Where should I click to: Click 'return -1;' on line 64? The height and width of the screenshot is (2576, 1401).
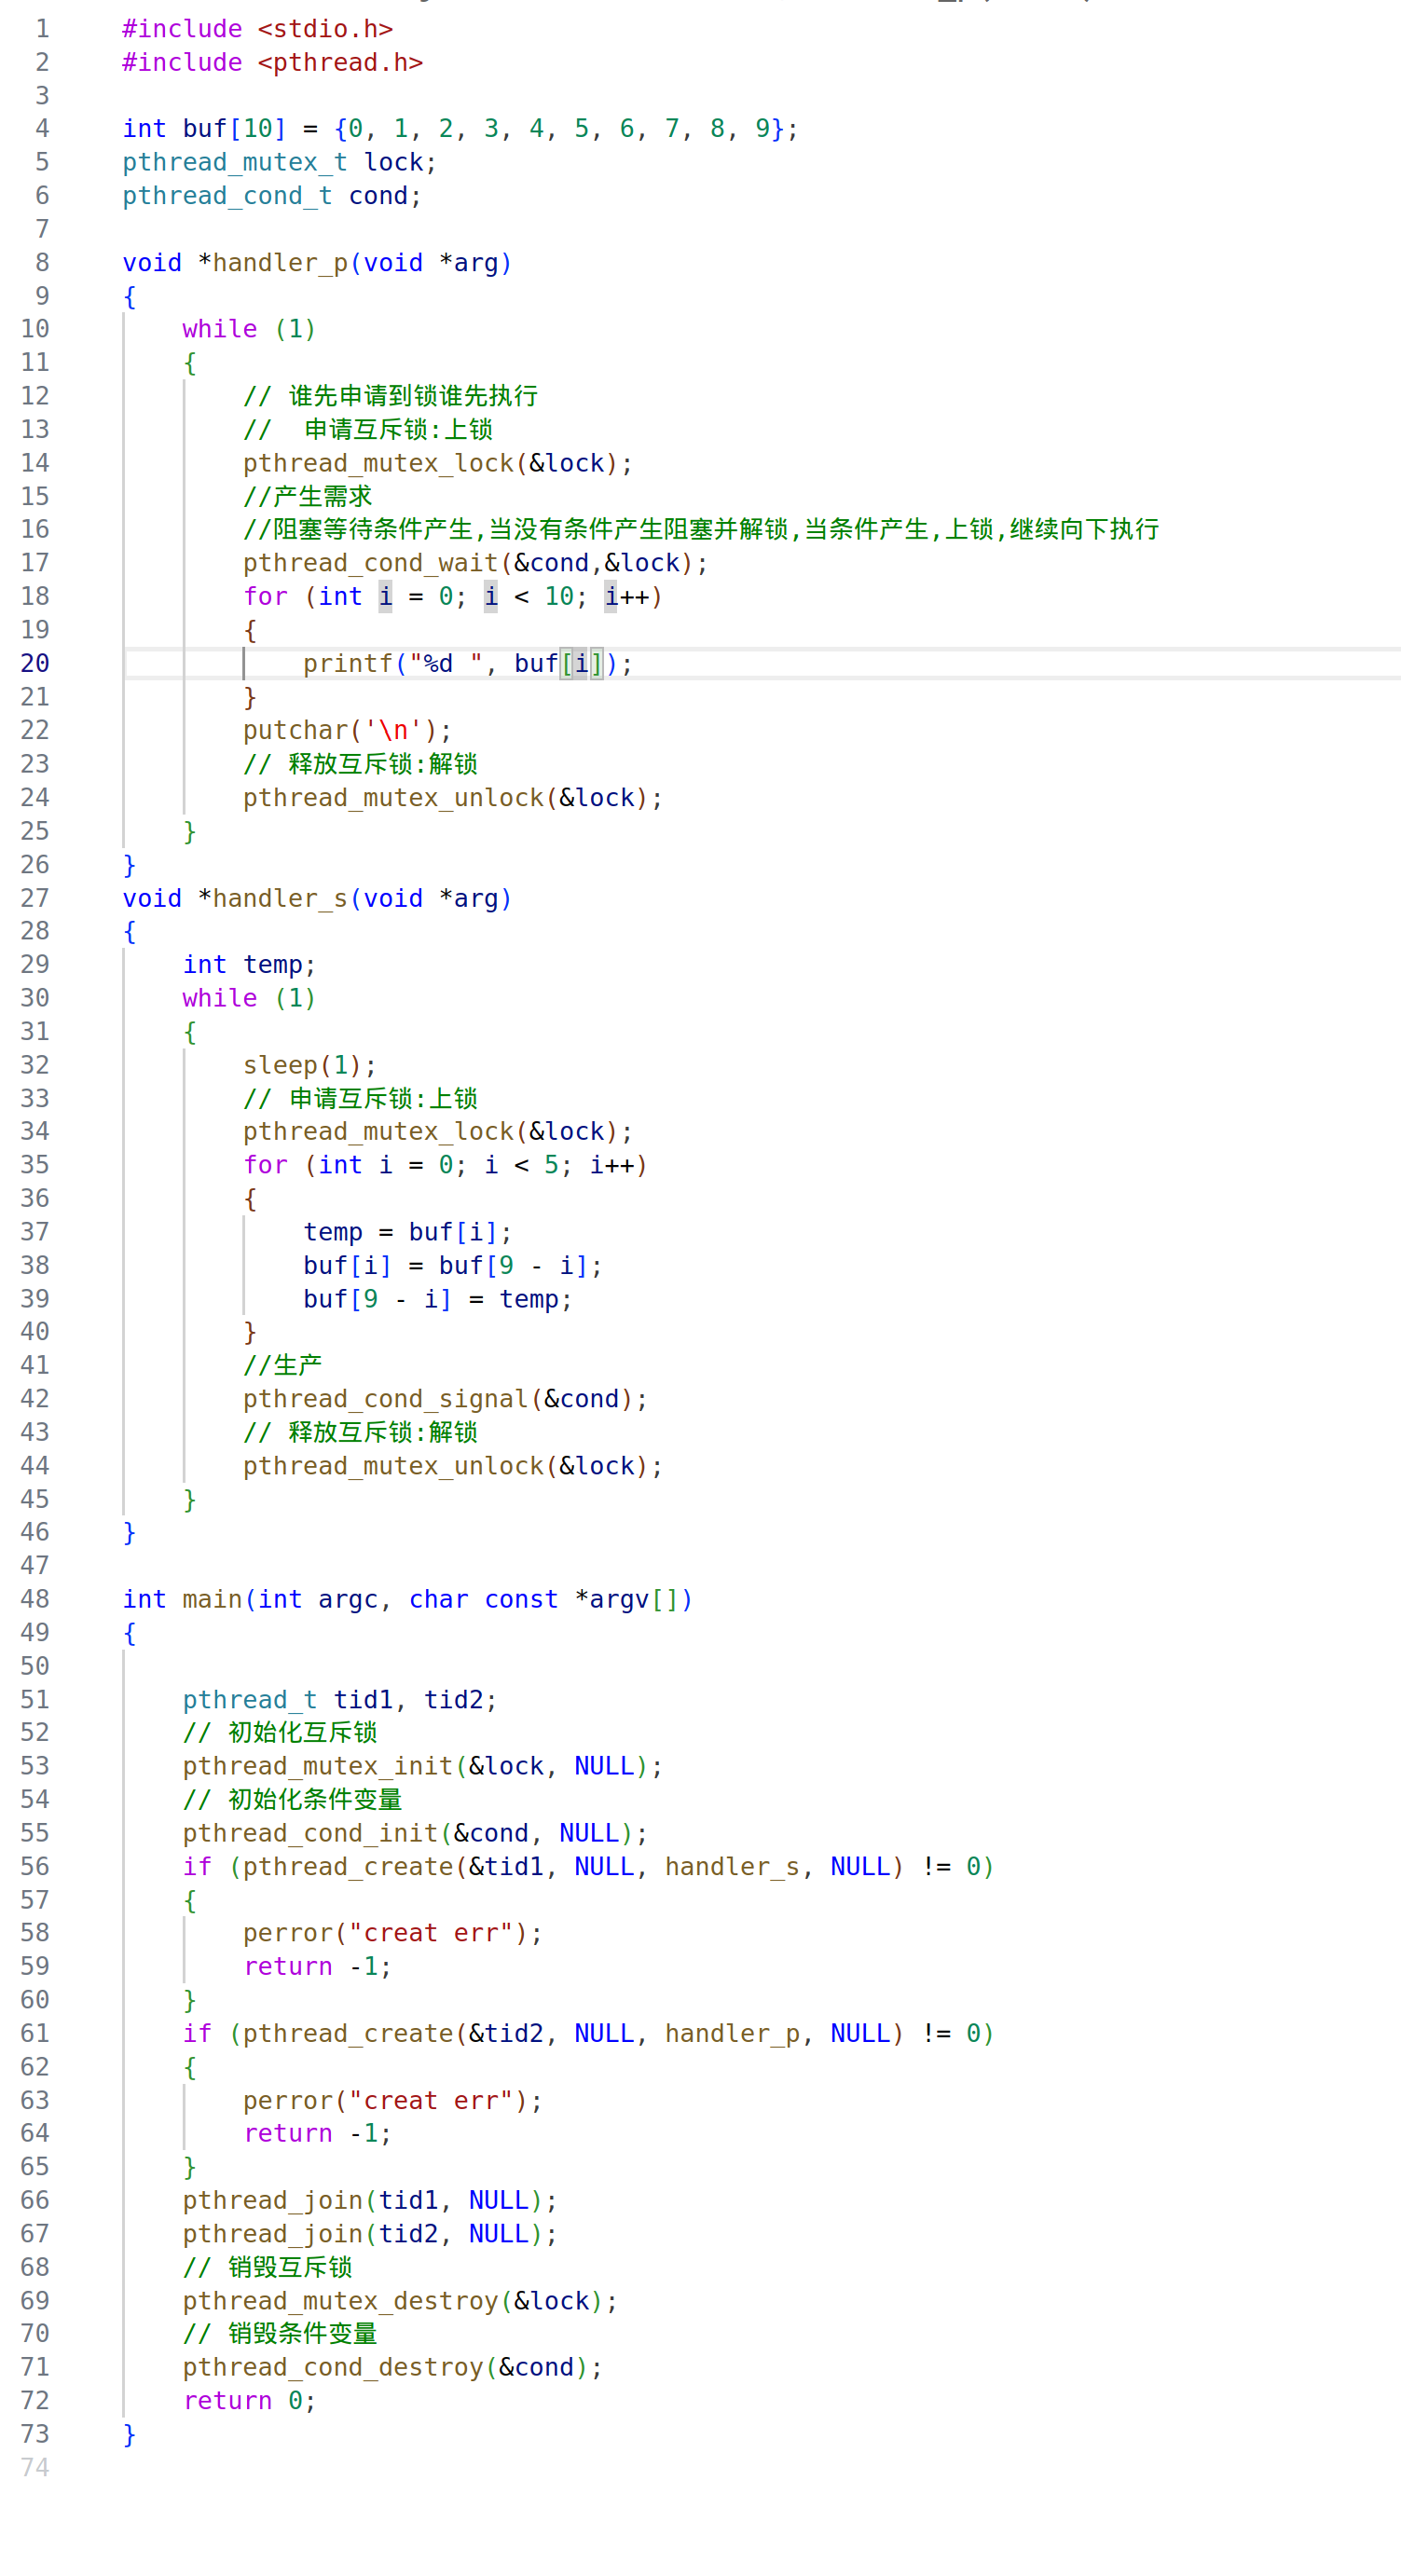(x=317, y=2133)
